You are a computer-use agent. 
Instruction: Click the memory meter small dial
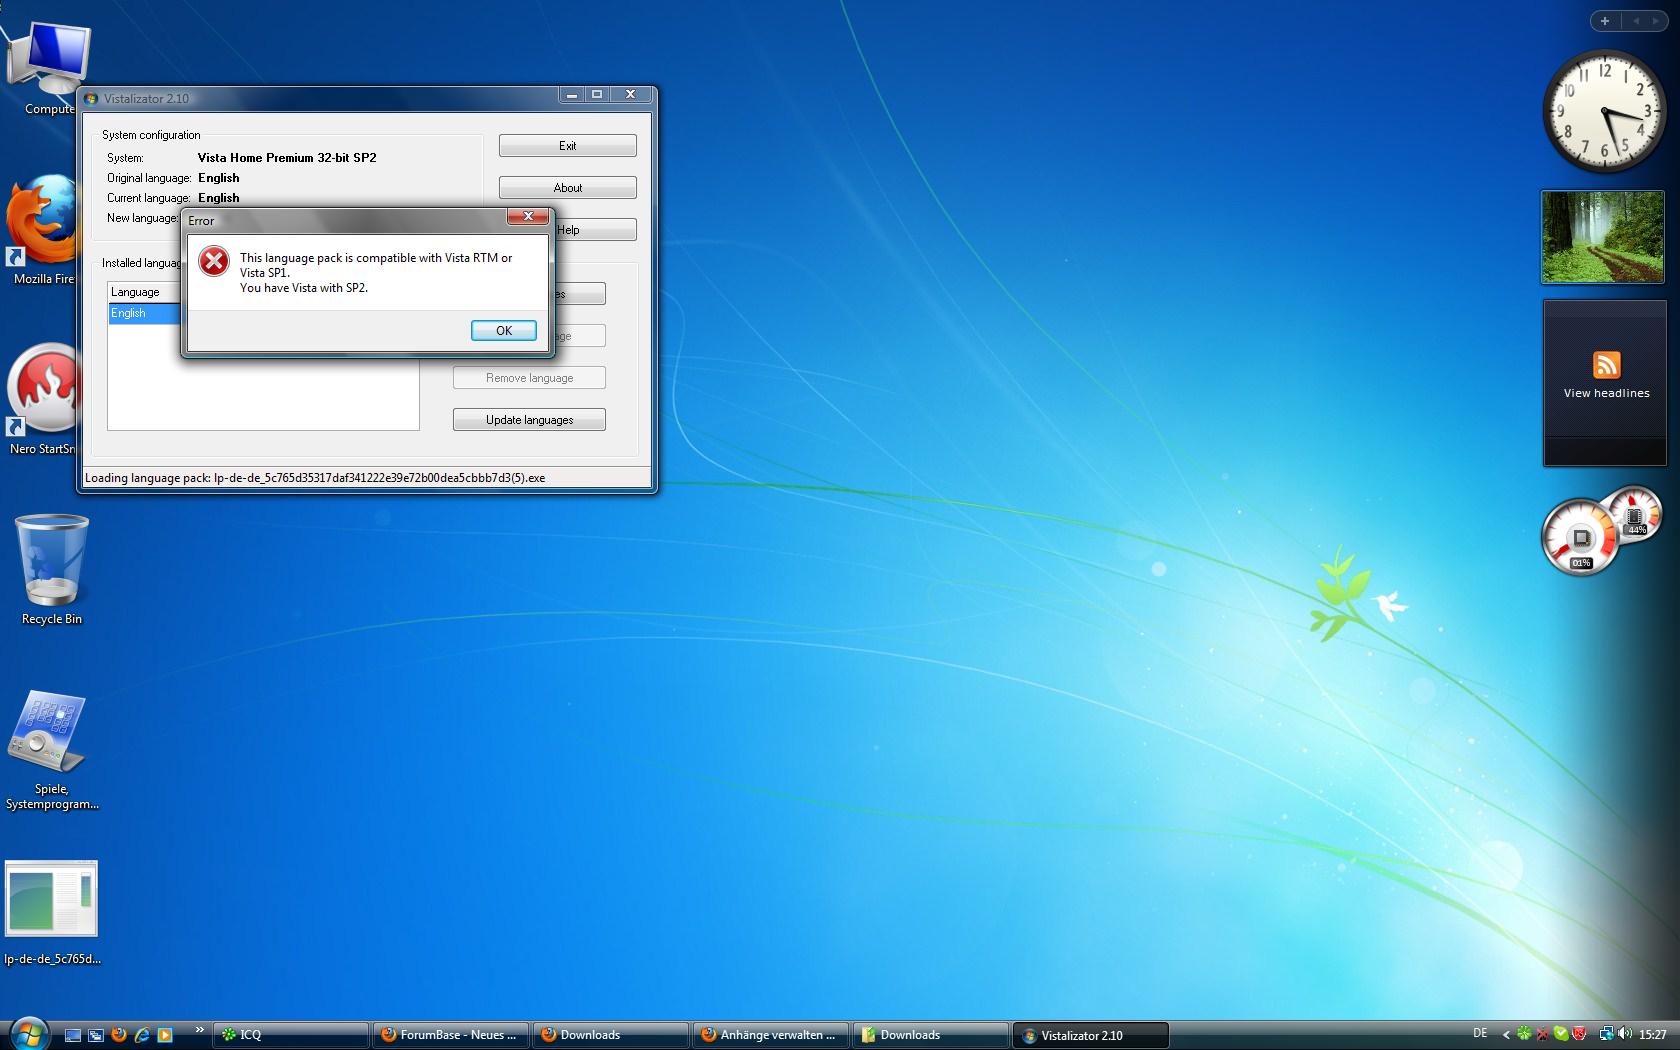pos(1634,514)
